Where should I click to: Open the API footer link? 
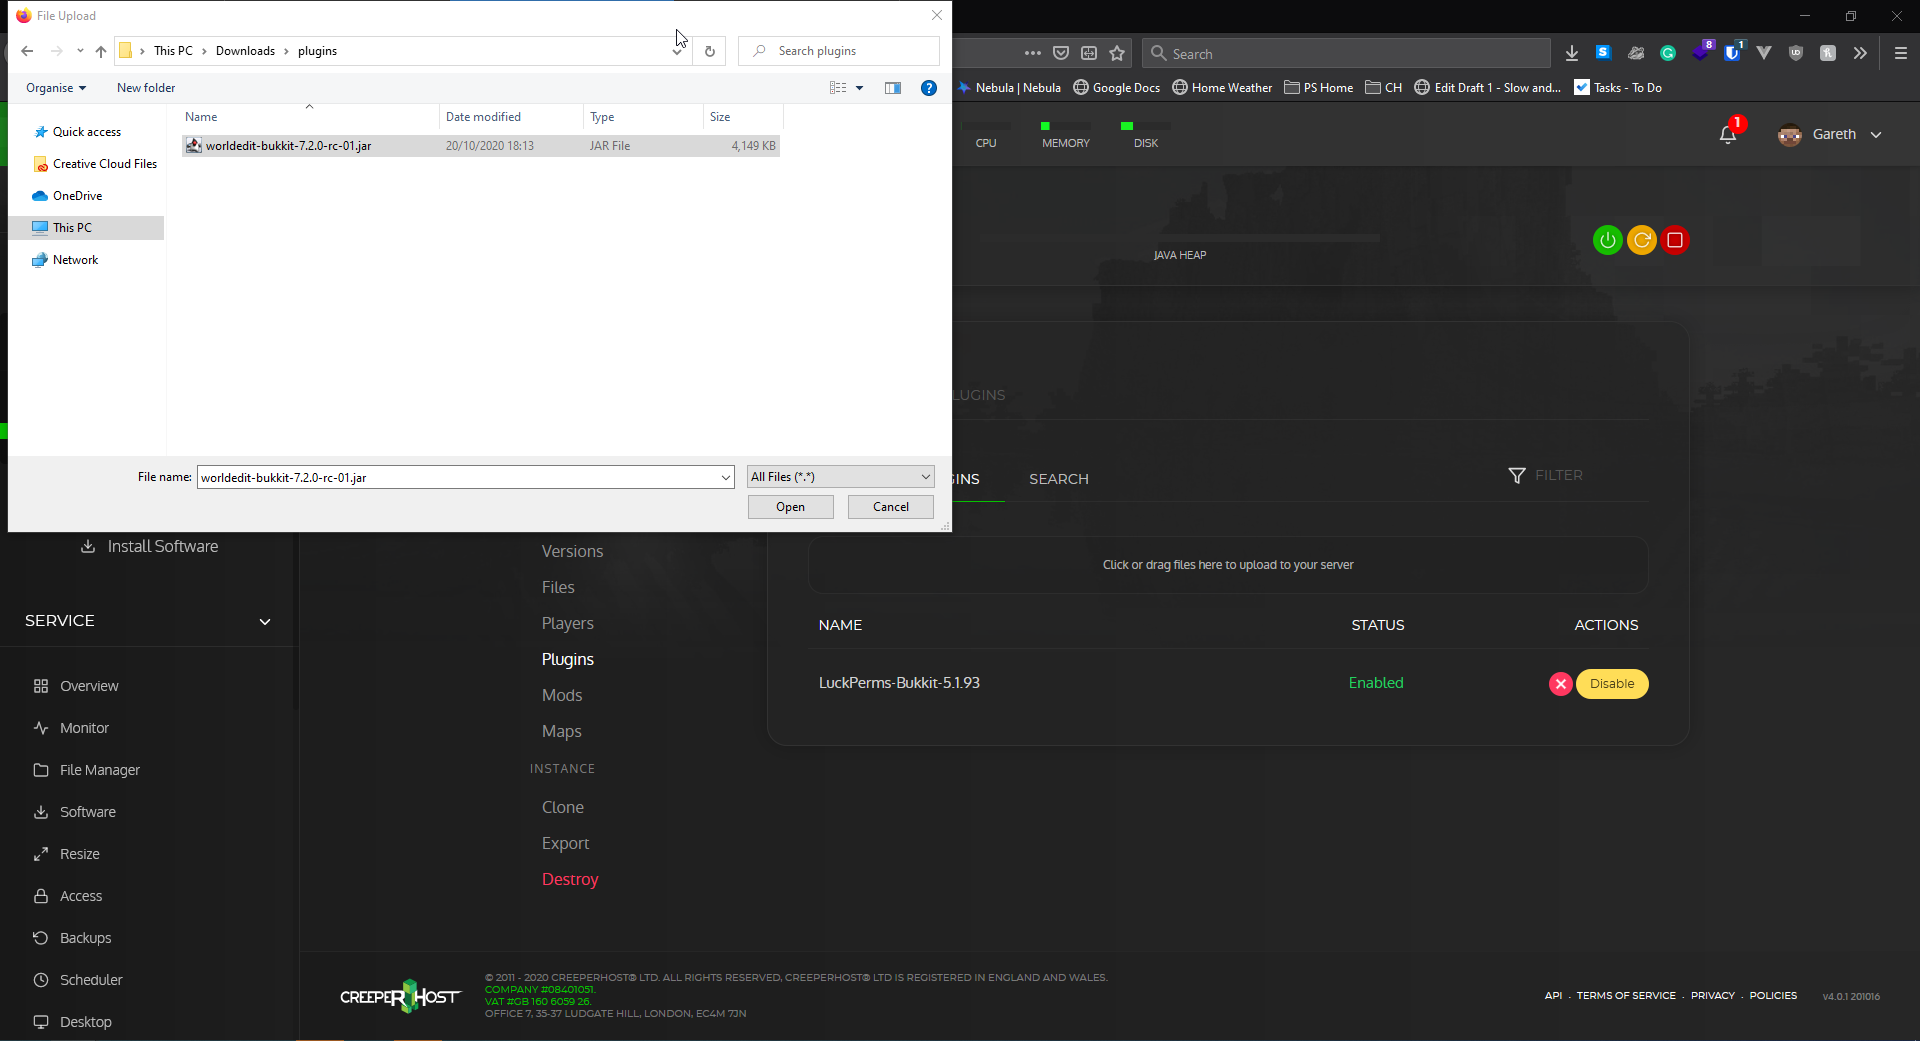point(1553,996)
